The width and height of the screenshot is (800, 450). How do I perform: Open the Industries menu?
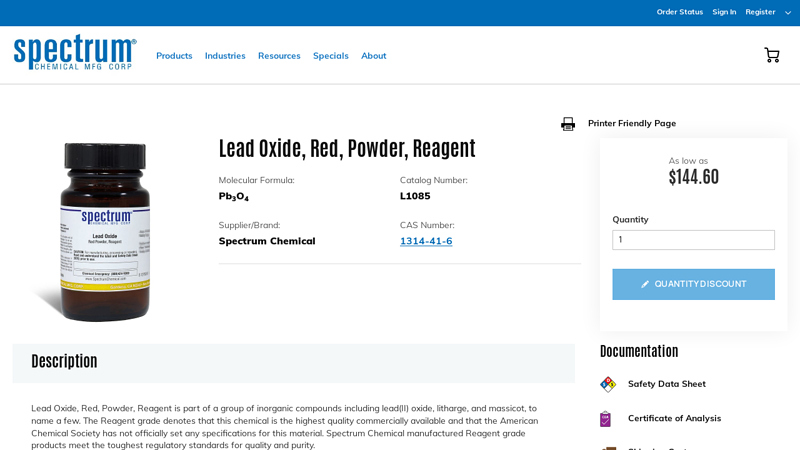click(225, 56)
